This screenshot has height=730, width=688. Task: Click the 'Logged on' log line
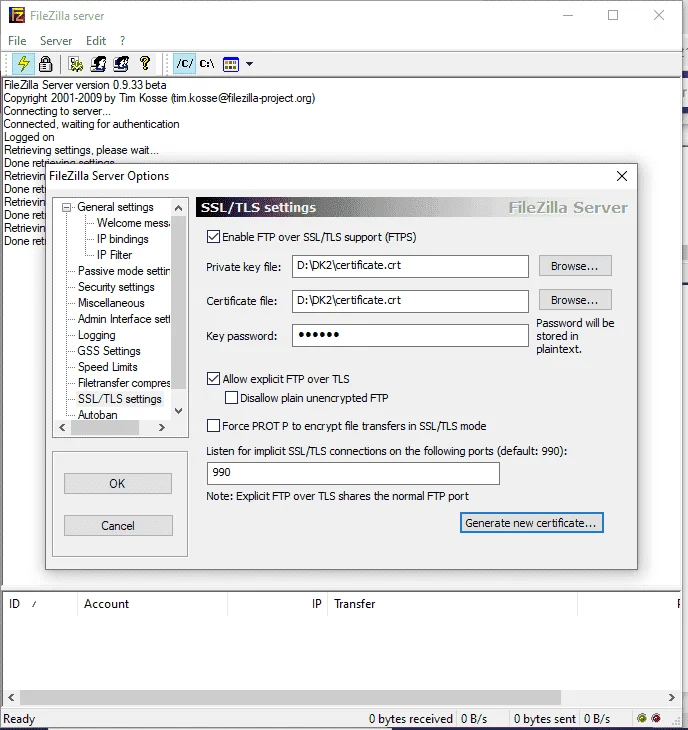pyautogui.click(x=29, y=137)
